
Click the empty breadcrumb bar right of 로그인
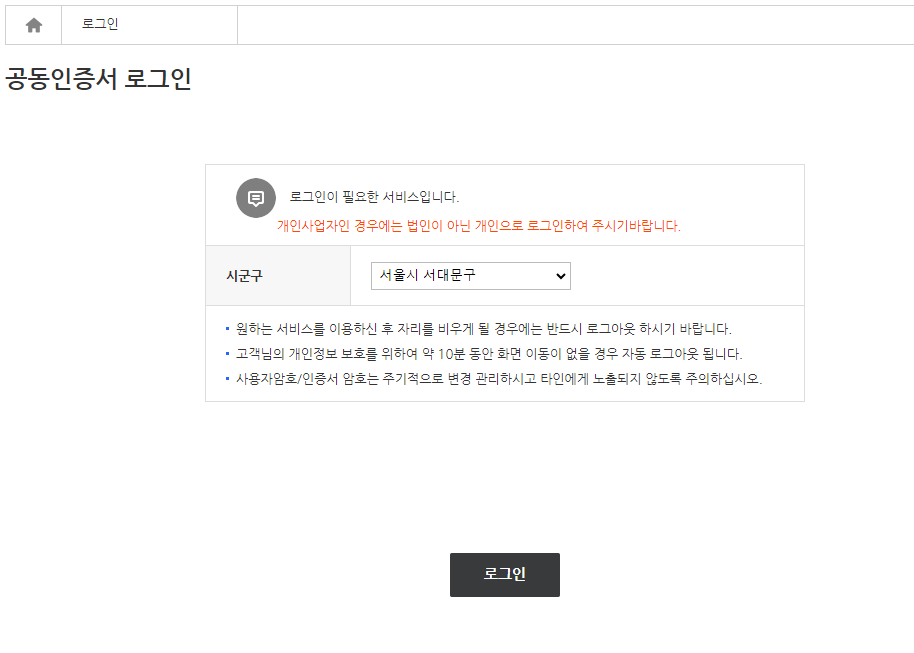575,25
